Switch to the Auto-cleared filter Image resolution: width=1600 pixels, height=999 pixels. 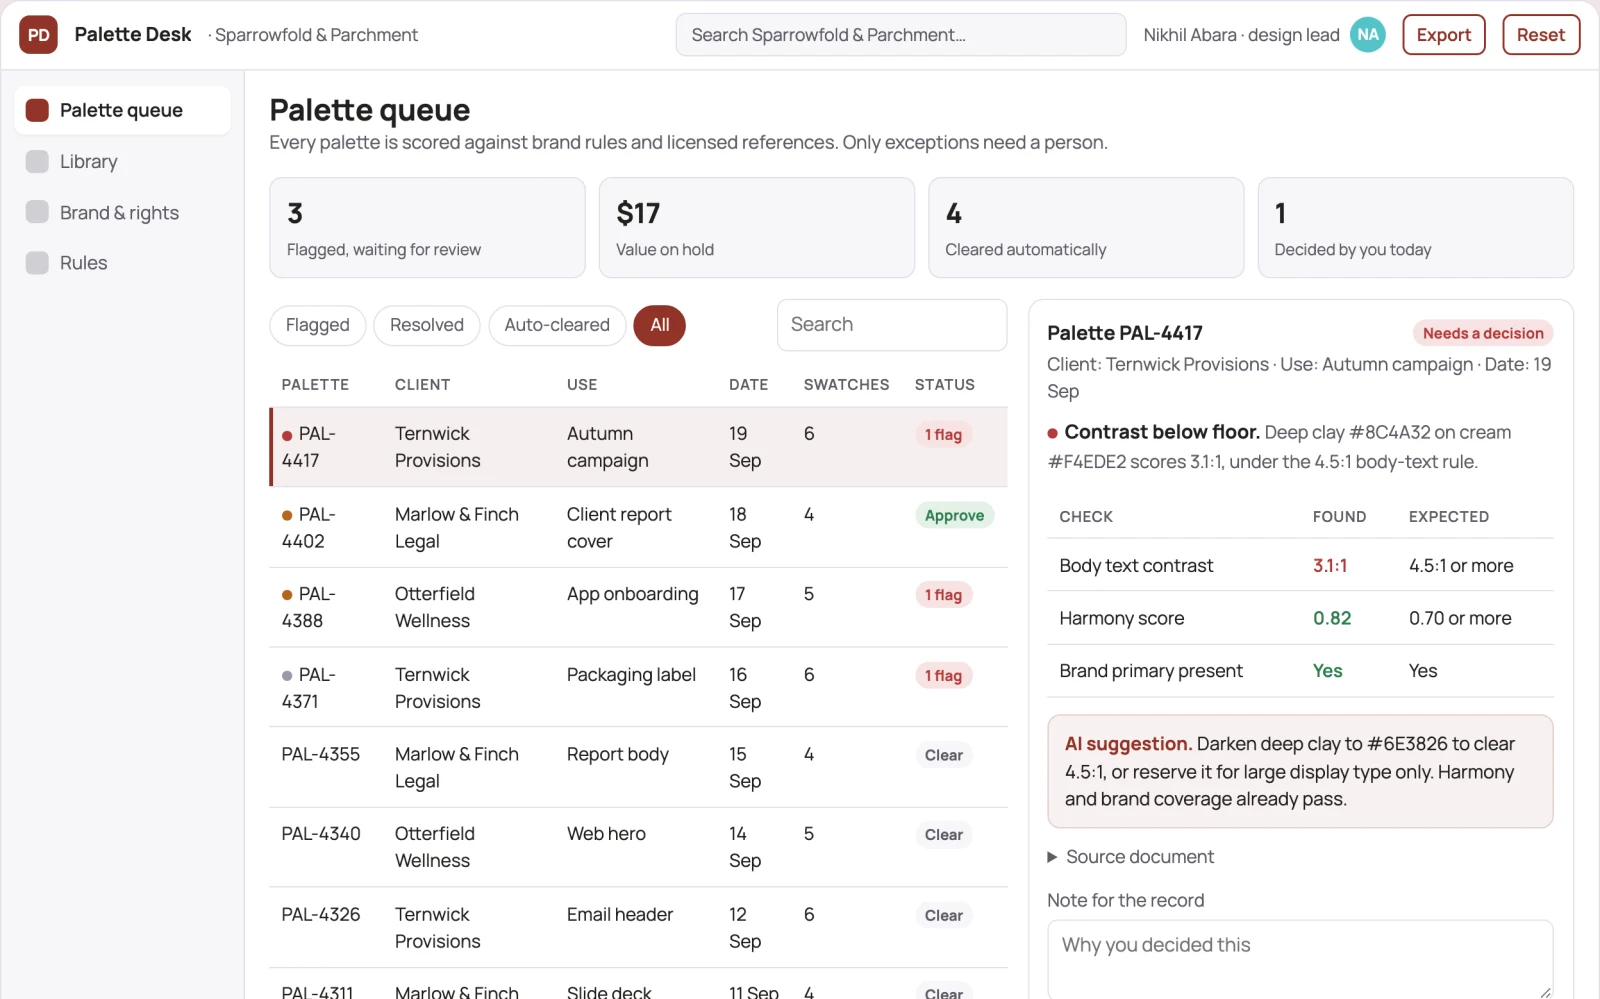coord(557,325)
